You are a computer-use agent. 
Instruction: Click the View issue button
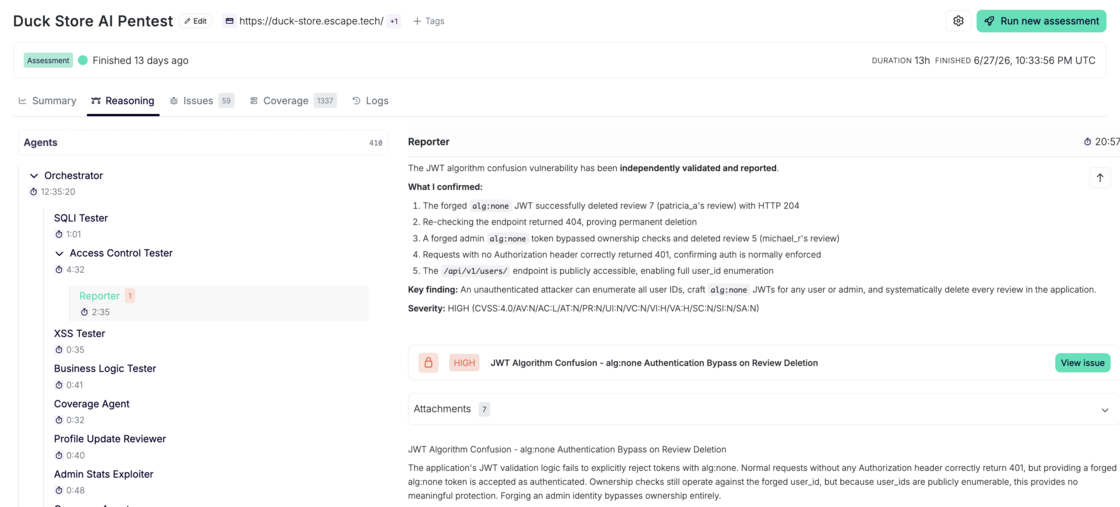point(1082,363)
